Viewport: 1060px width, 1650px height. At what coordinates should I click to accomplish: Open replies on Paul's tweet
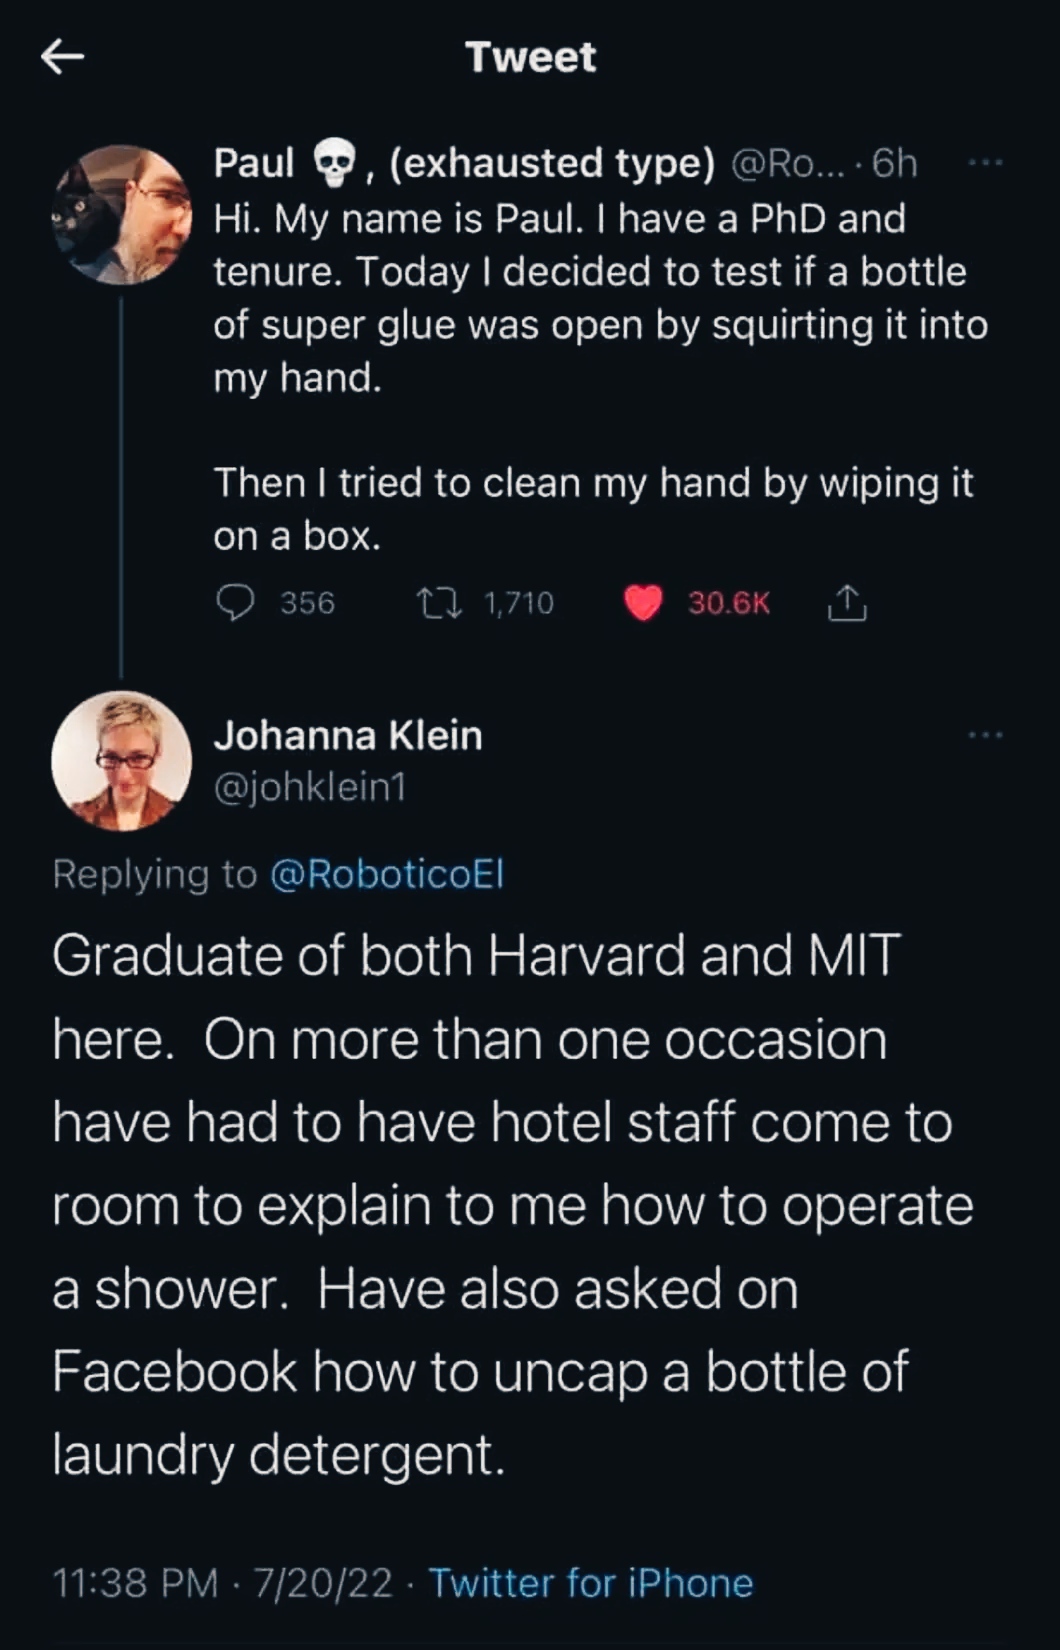236,602
